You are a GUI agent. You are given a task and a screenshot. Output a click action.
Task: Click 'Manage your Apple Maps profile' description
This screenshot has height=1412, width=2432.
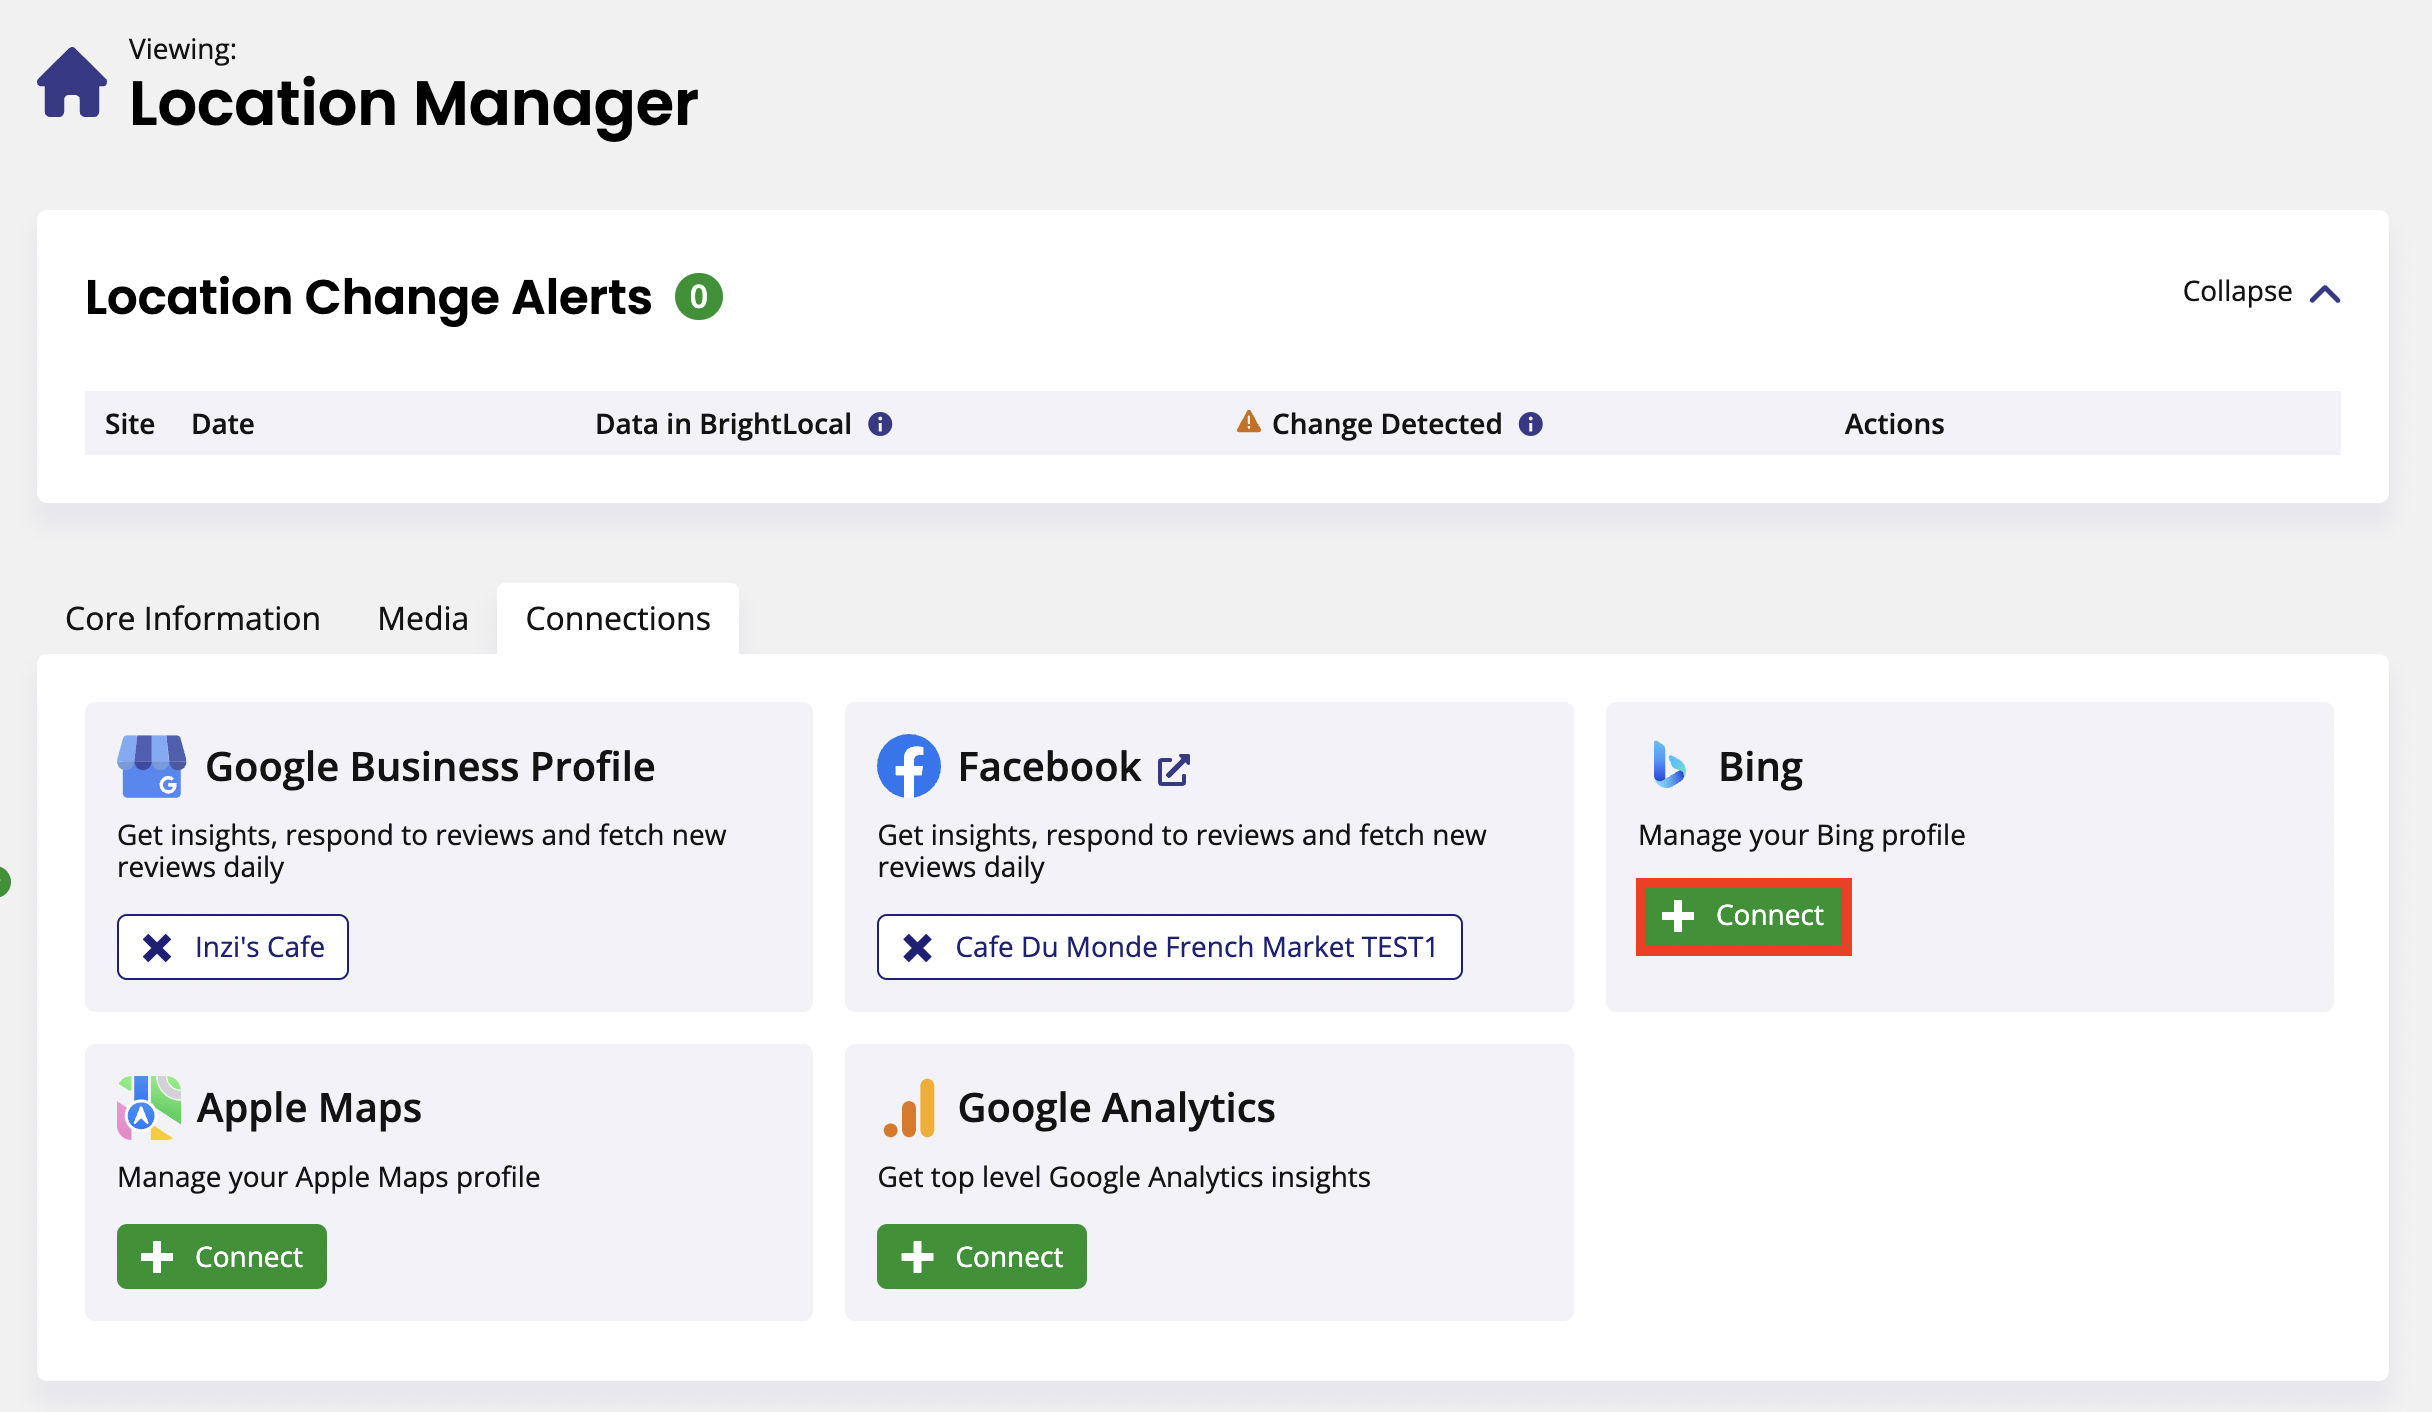tap(328, 1177)
